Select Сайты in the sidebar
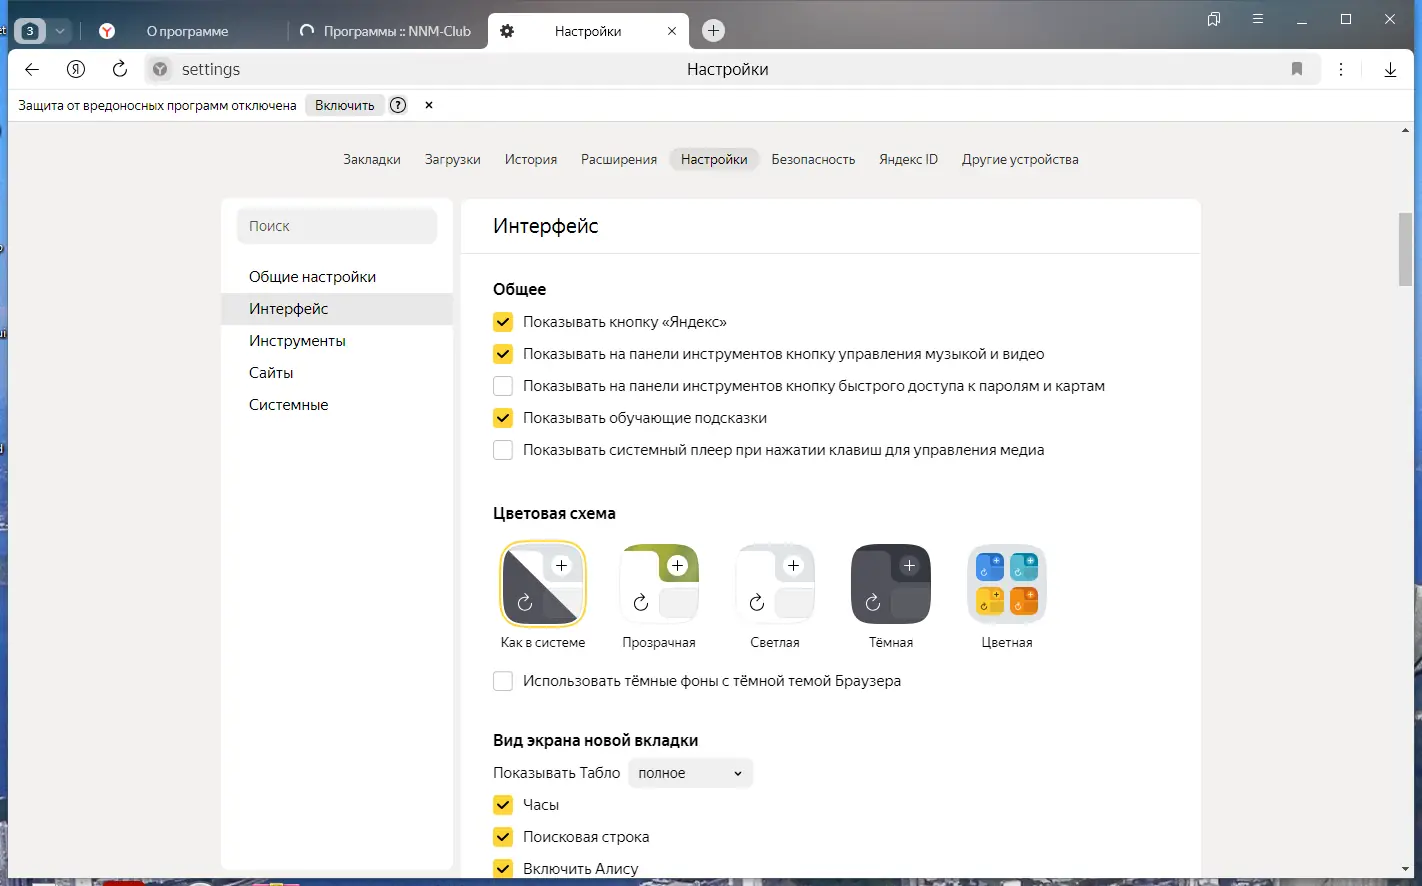This screenshot has width=1422, height=886. [x=337, y=373]
